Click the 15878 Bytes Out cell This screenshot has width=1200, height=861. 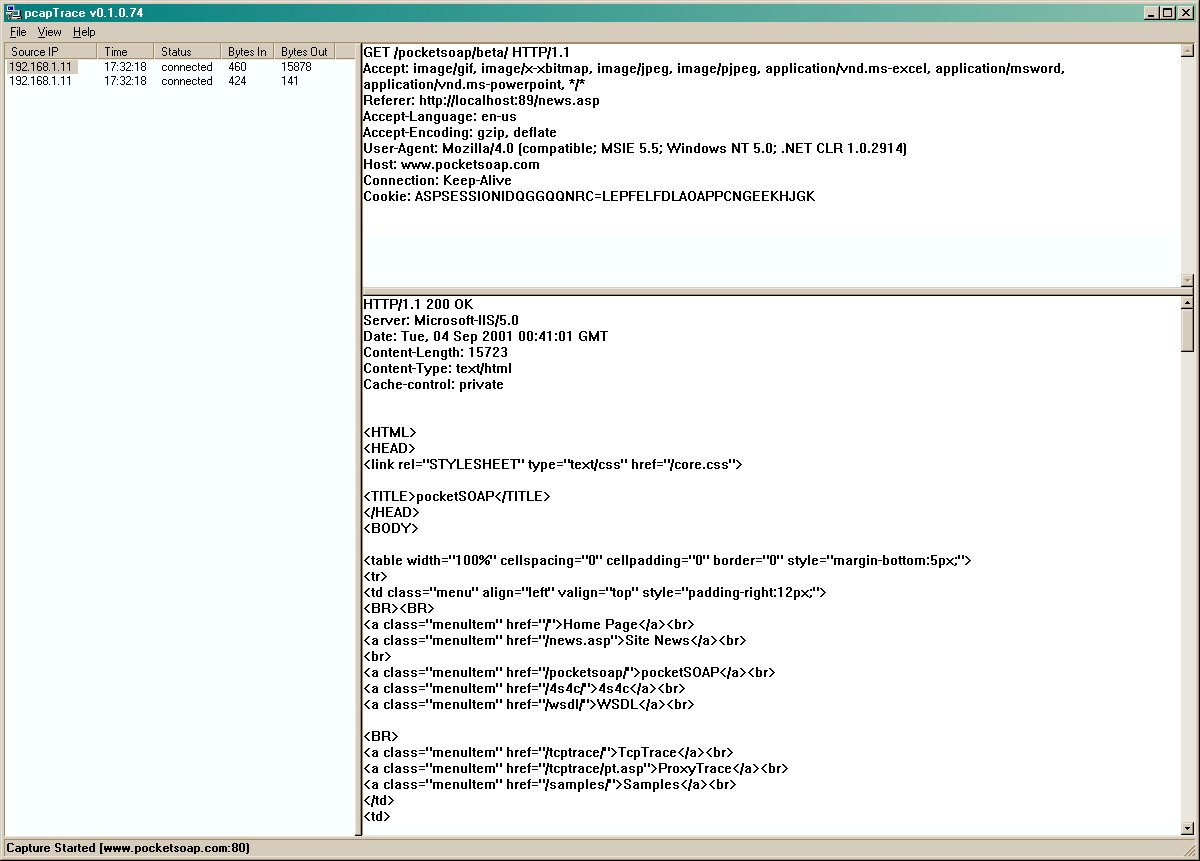click(x=296, y=67)
